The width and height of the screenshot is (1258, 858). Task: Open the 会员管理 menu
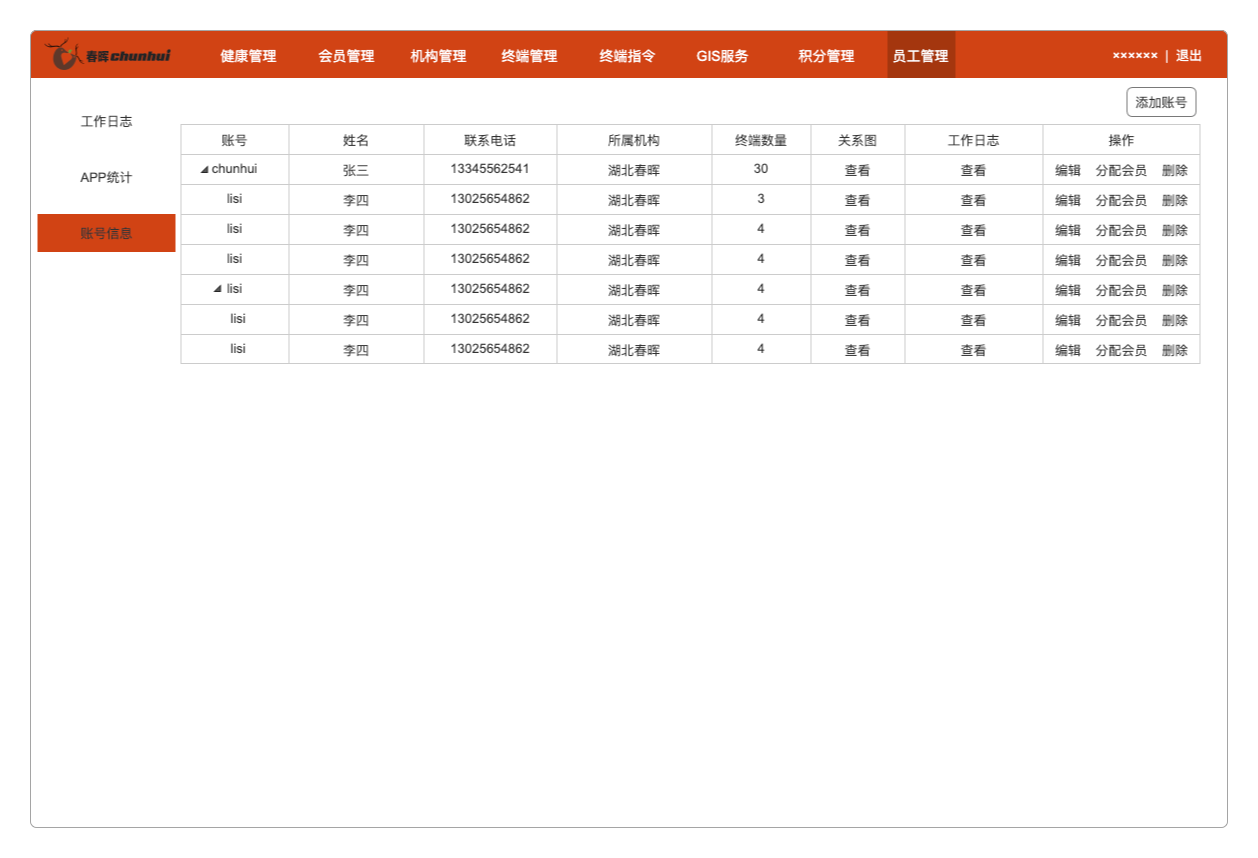[x=346, y=56]
